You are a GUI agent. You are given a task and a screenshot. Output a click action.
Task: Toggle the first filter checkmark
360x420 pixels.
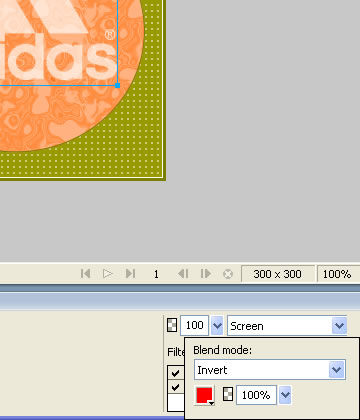(x=175, y=373)
